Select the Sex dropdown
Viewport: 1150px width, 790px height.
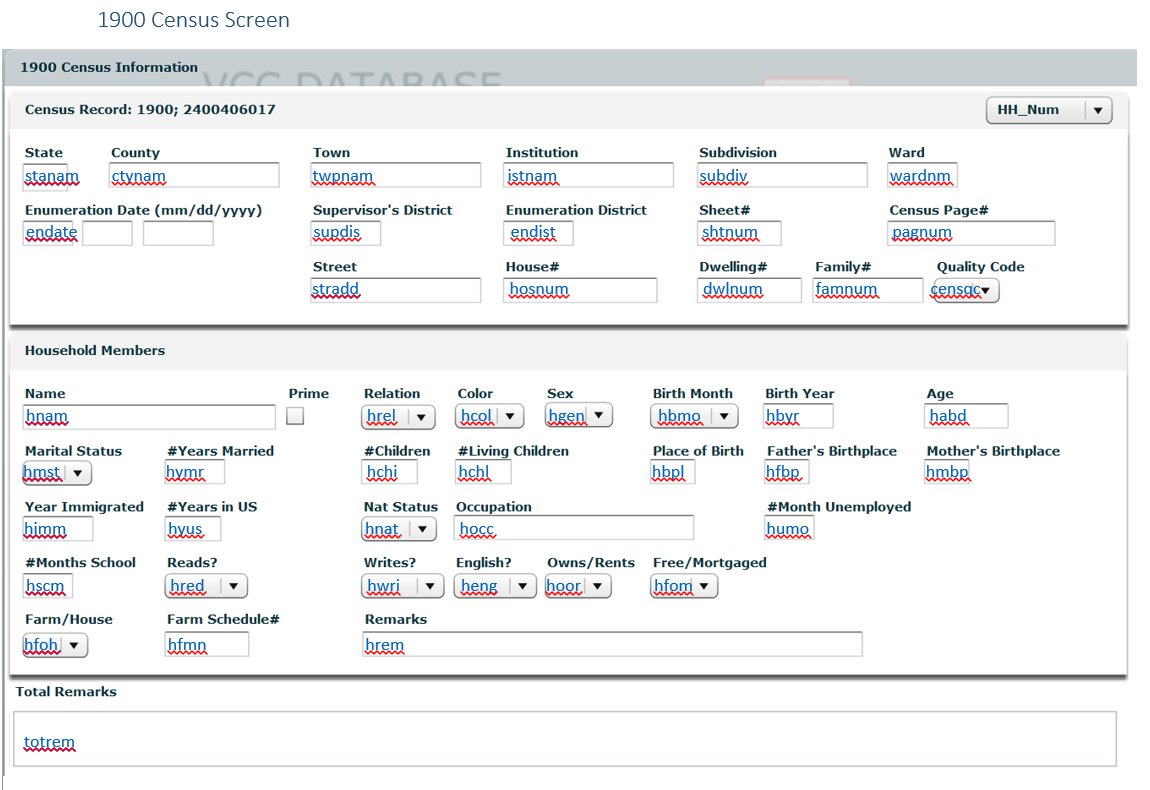pyautogui.click(x=579, y=416)
